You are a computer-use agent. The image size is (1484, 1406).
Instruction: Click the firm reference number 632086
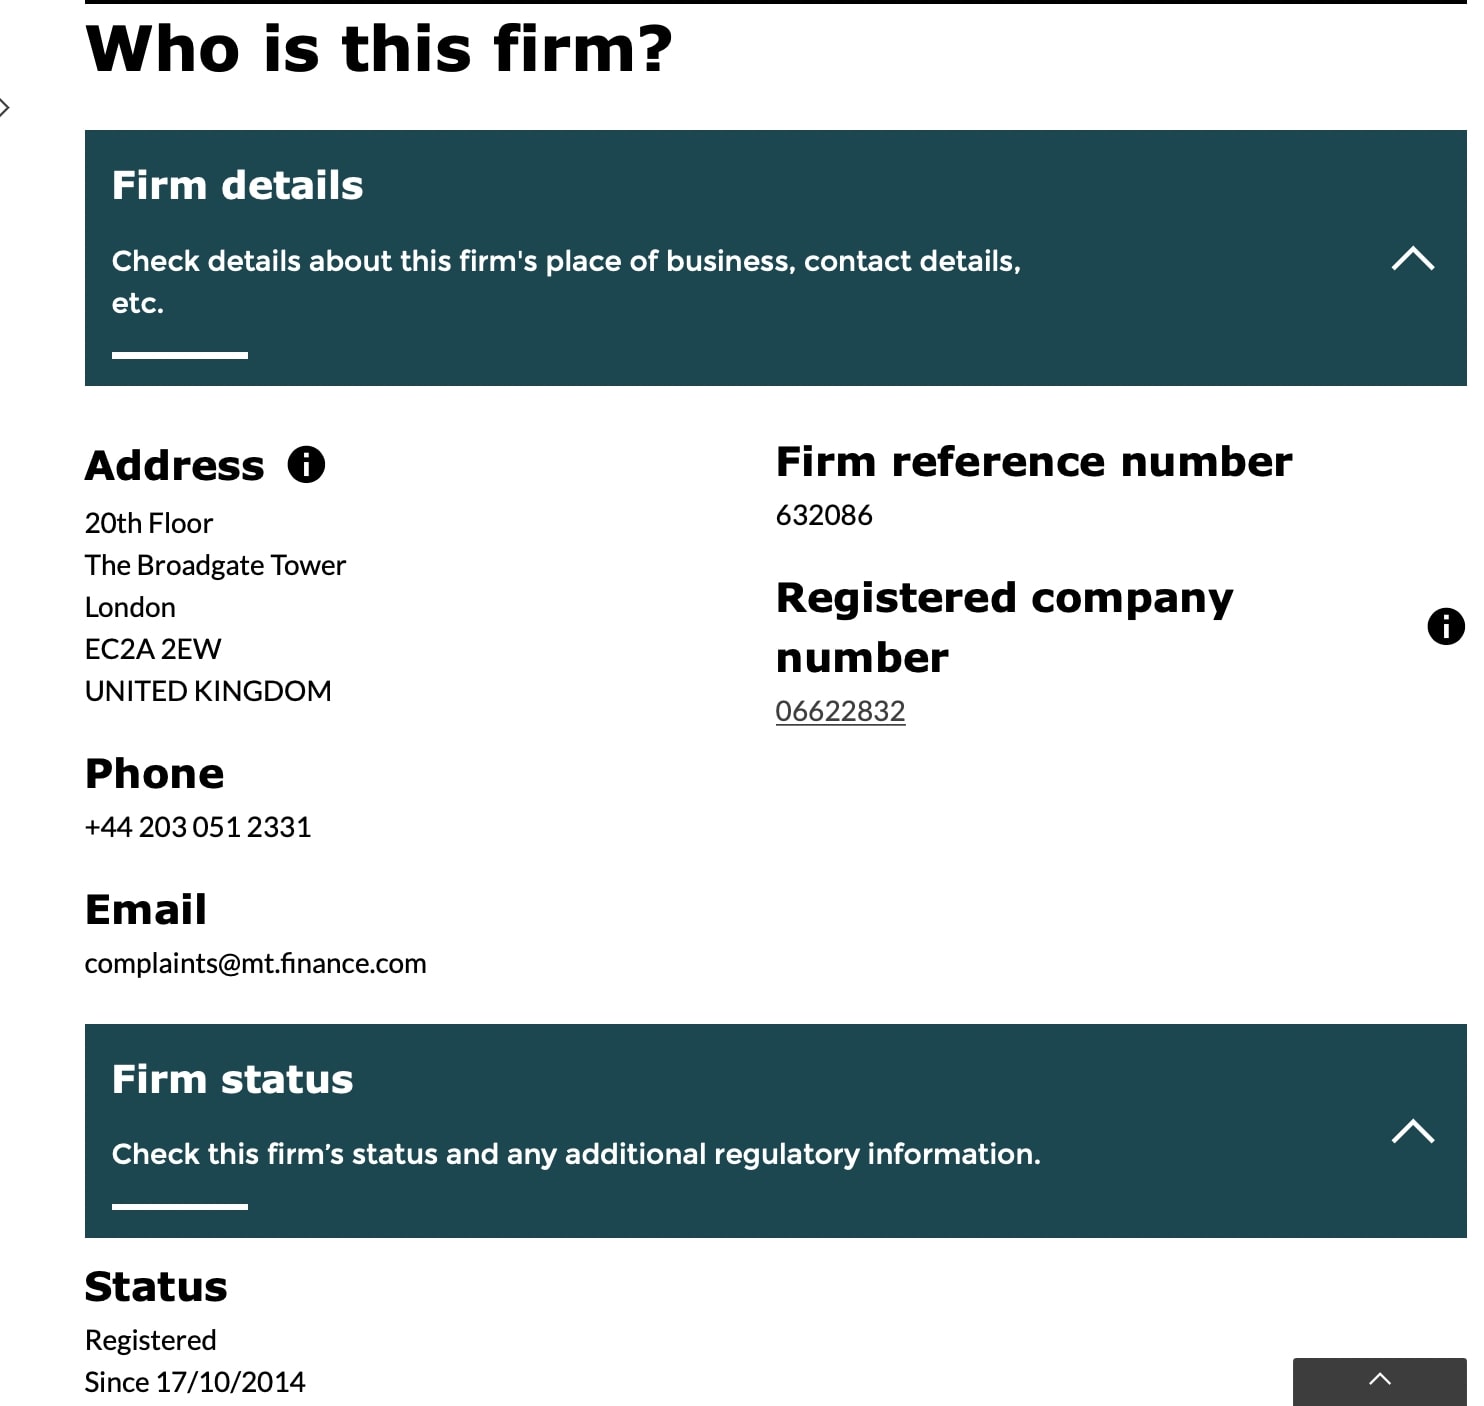(x=824, y=515)
